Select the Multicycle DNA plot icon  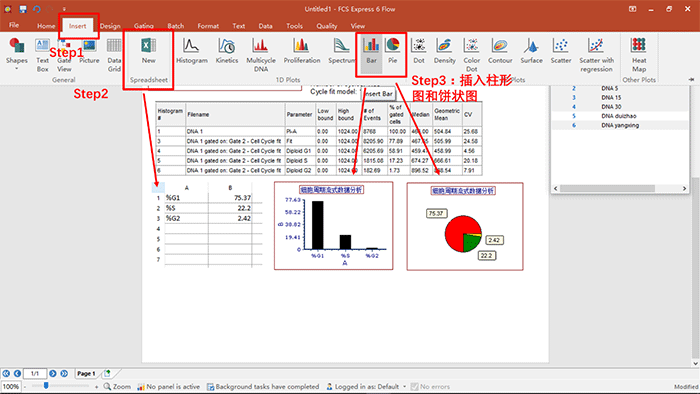(x=261, y=54)
